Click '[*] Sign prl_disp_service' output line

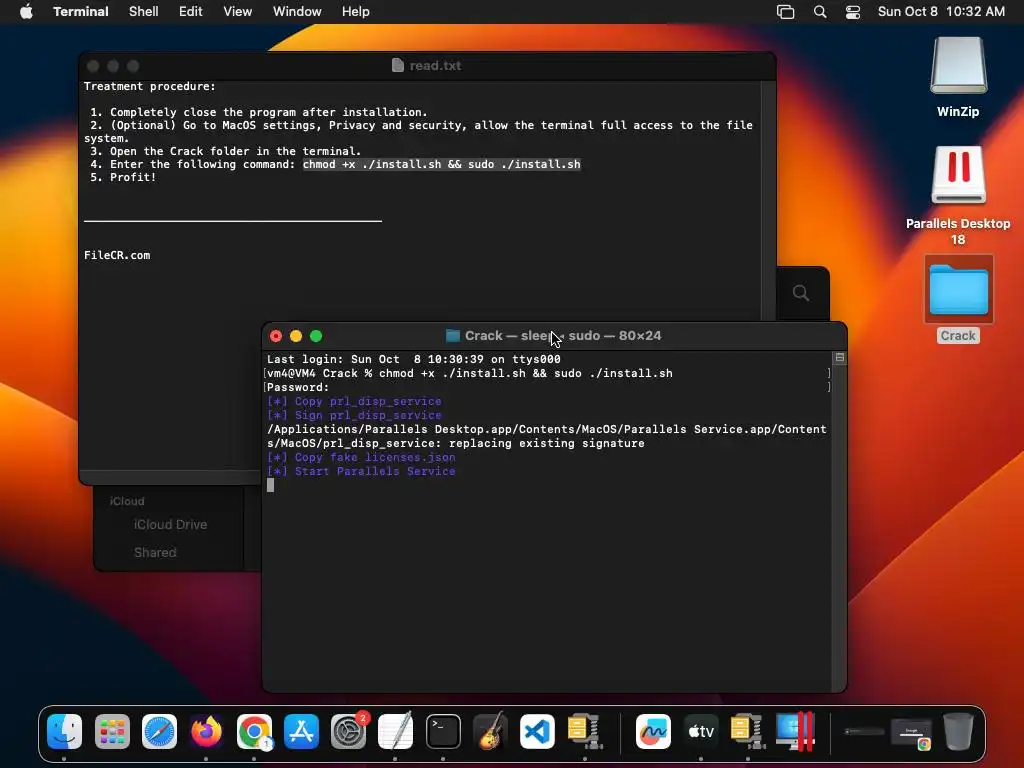tap(354, 415)
